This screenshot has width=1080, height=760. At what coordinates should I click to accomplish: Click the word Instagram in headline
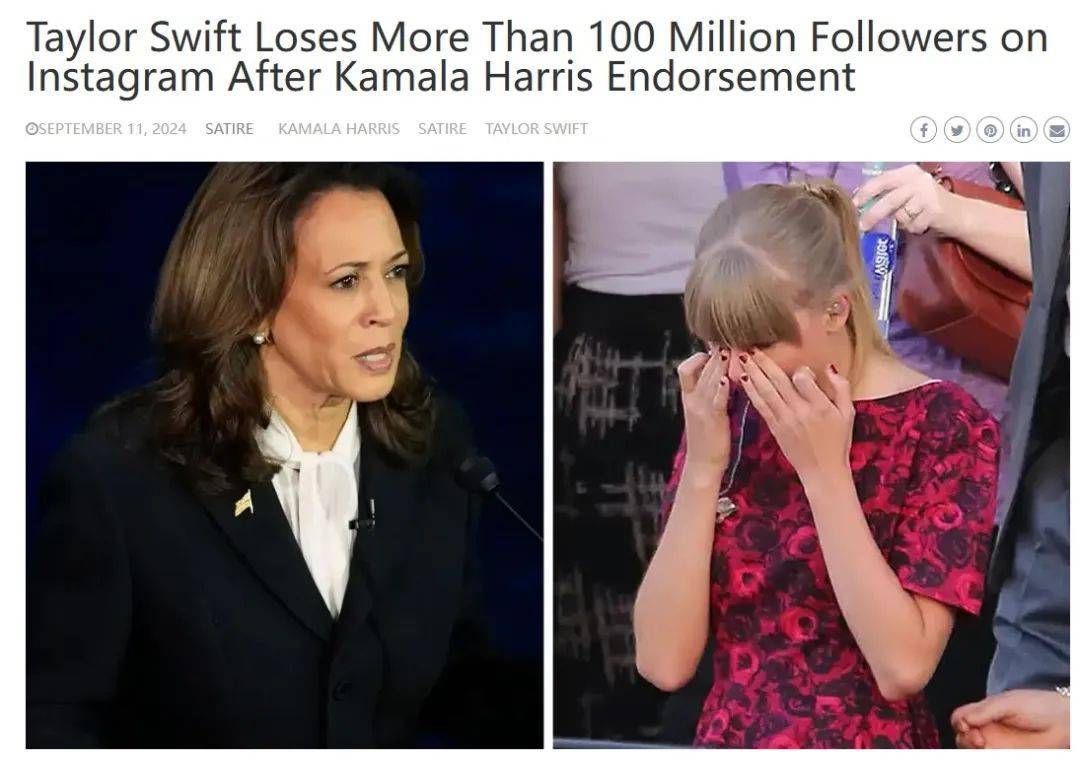pyautogui.click(x=121, y=77)
